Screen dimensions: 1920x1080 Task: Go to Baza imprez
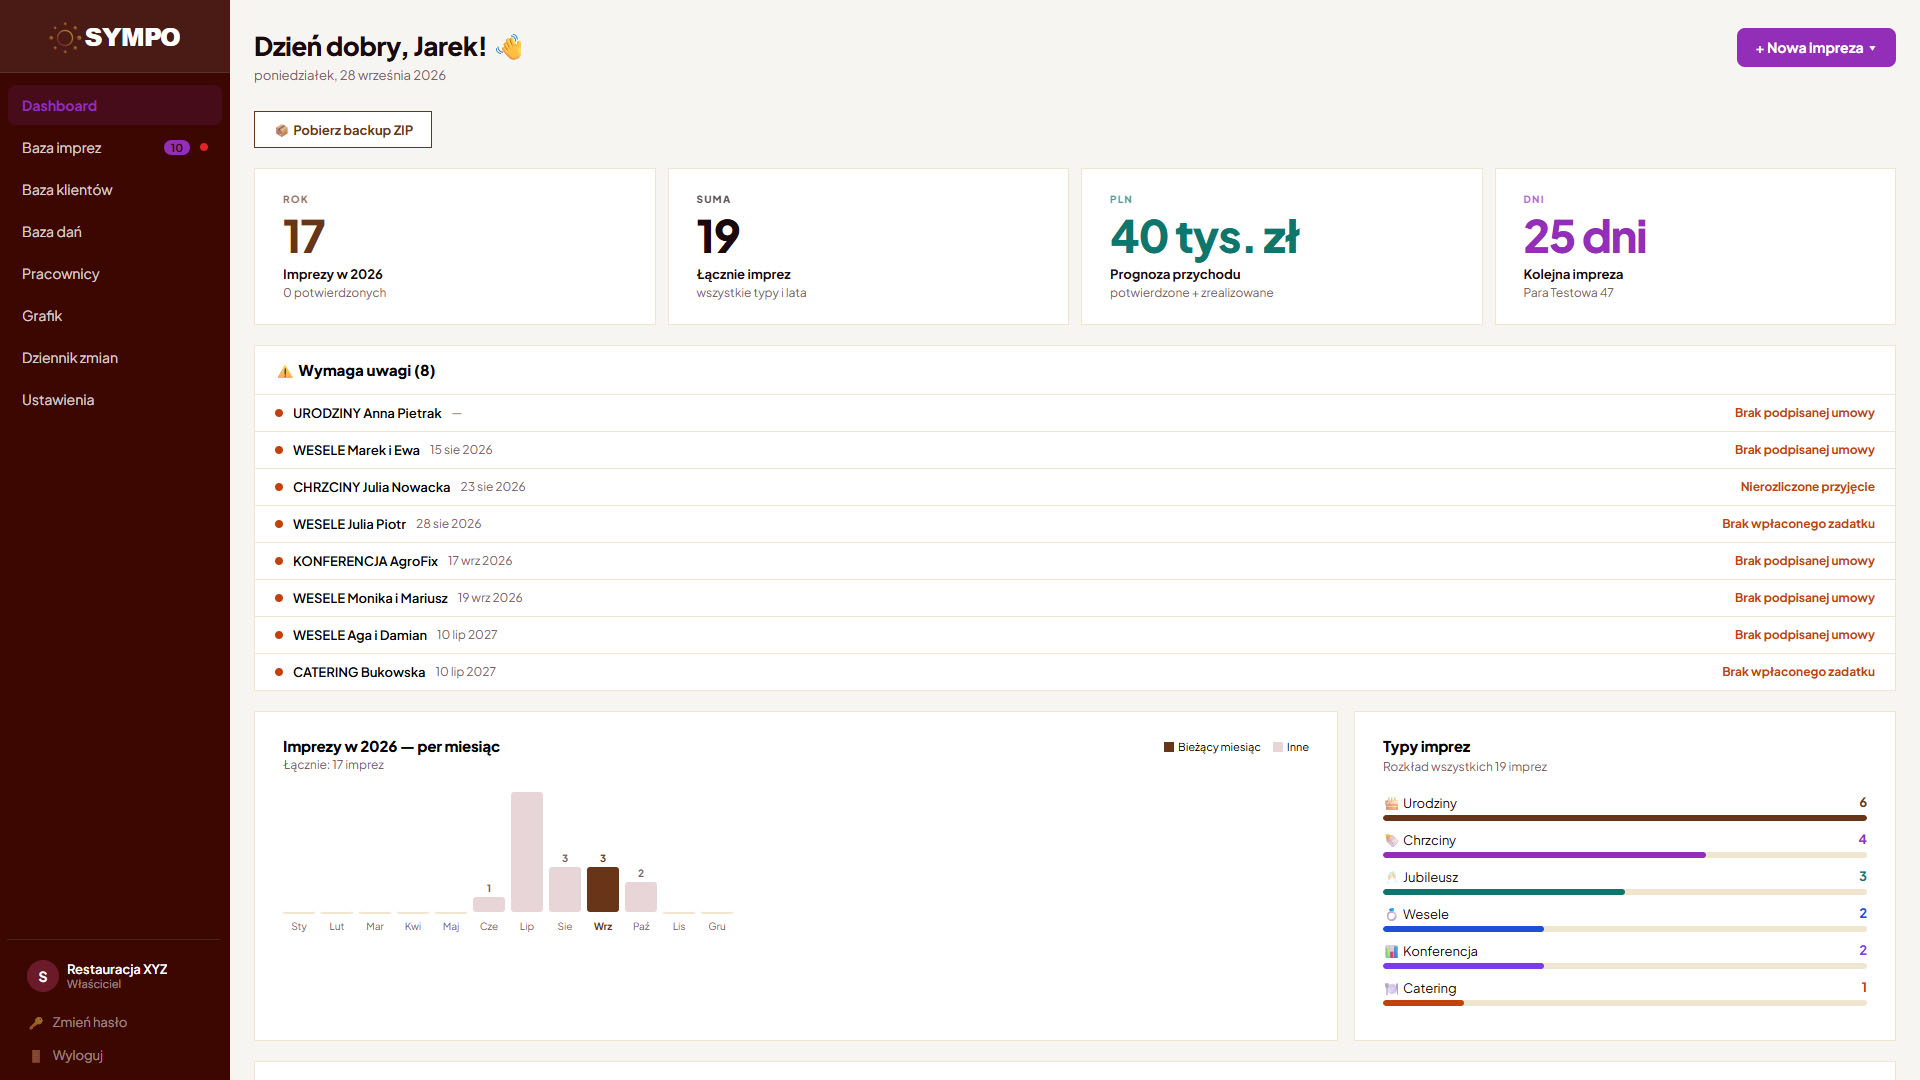(x=115, y=148)
